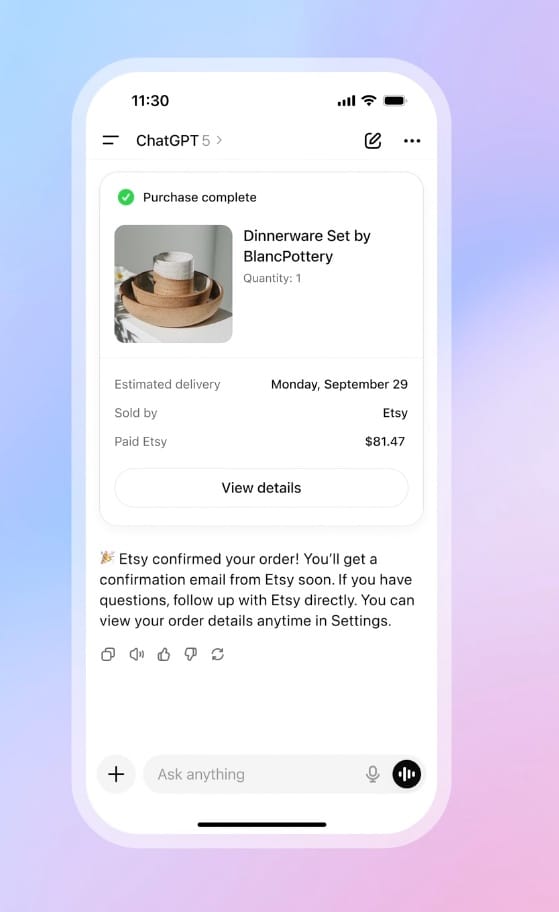This screenshot has height=912, width=559.
Task: Give thumbs down on the response
Action: click(191, 654)
